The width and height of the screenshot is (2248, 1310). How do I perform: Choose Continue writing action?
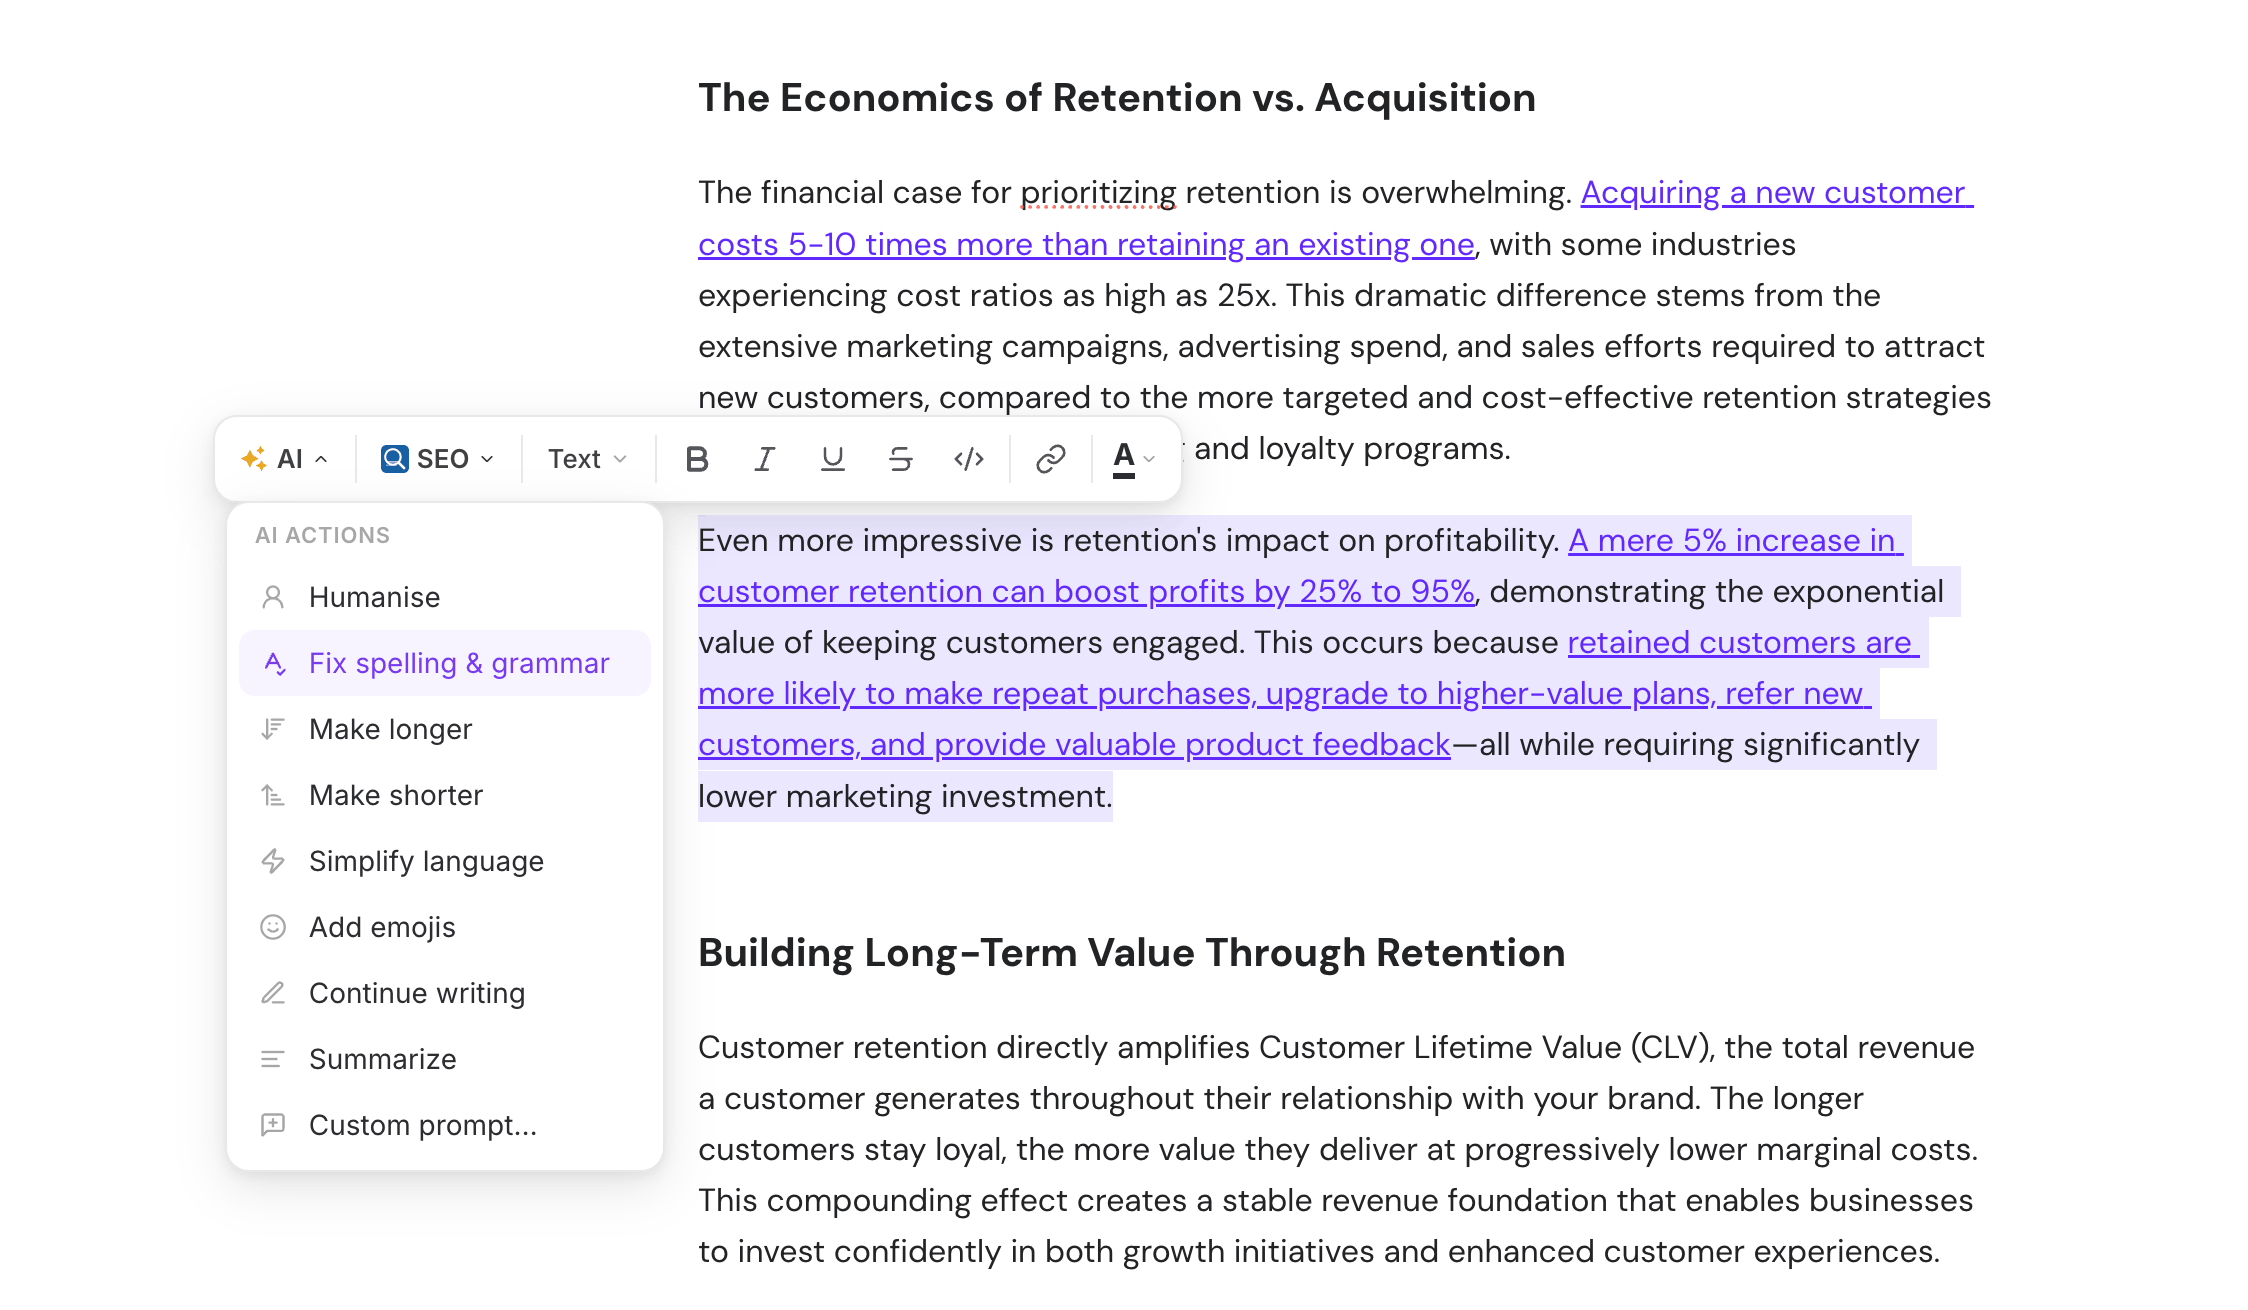416,993
